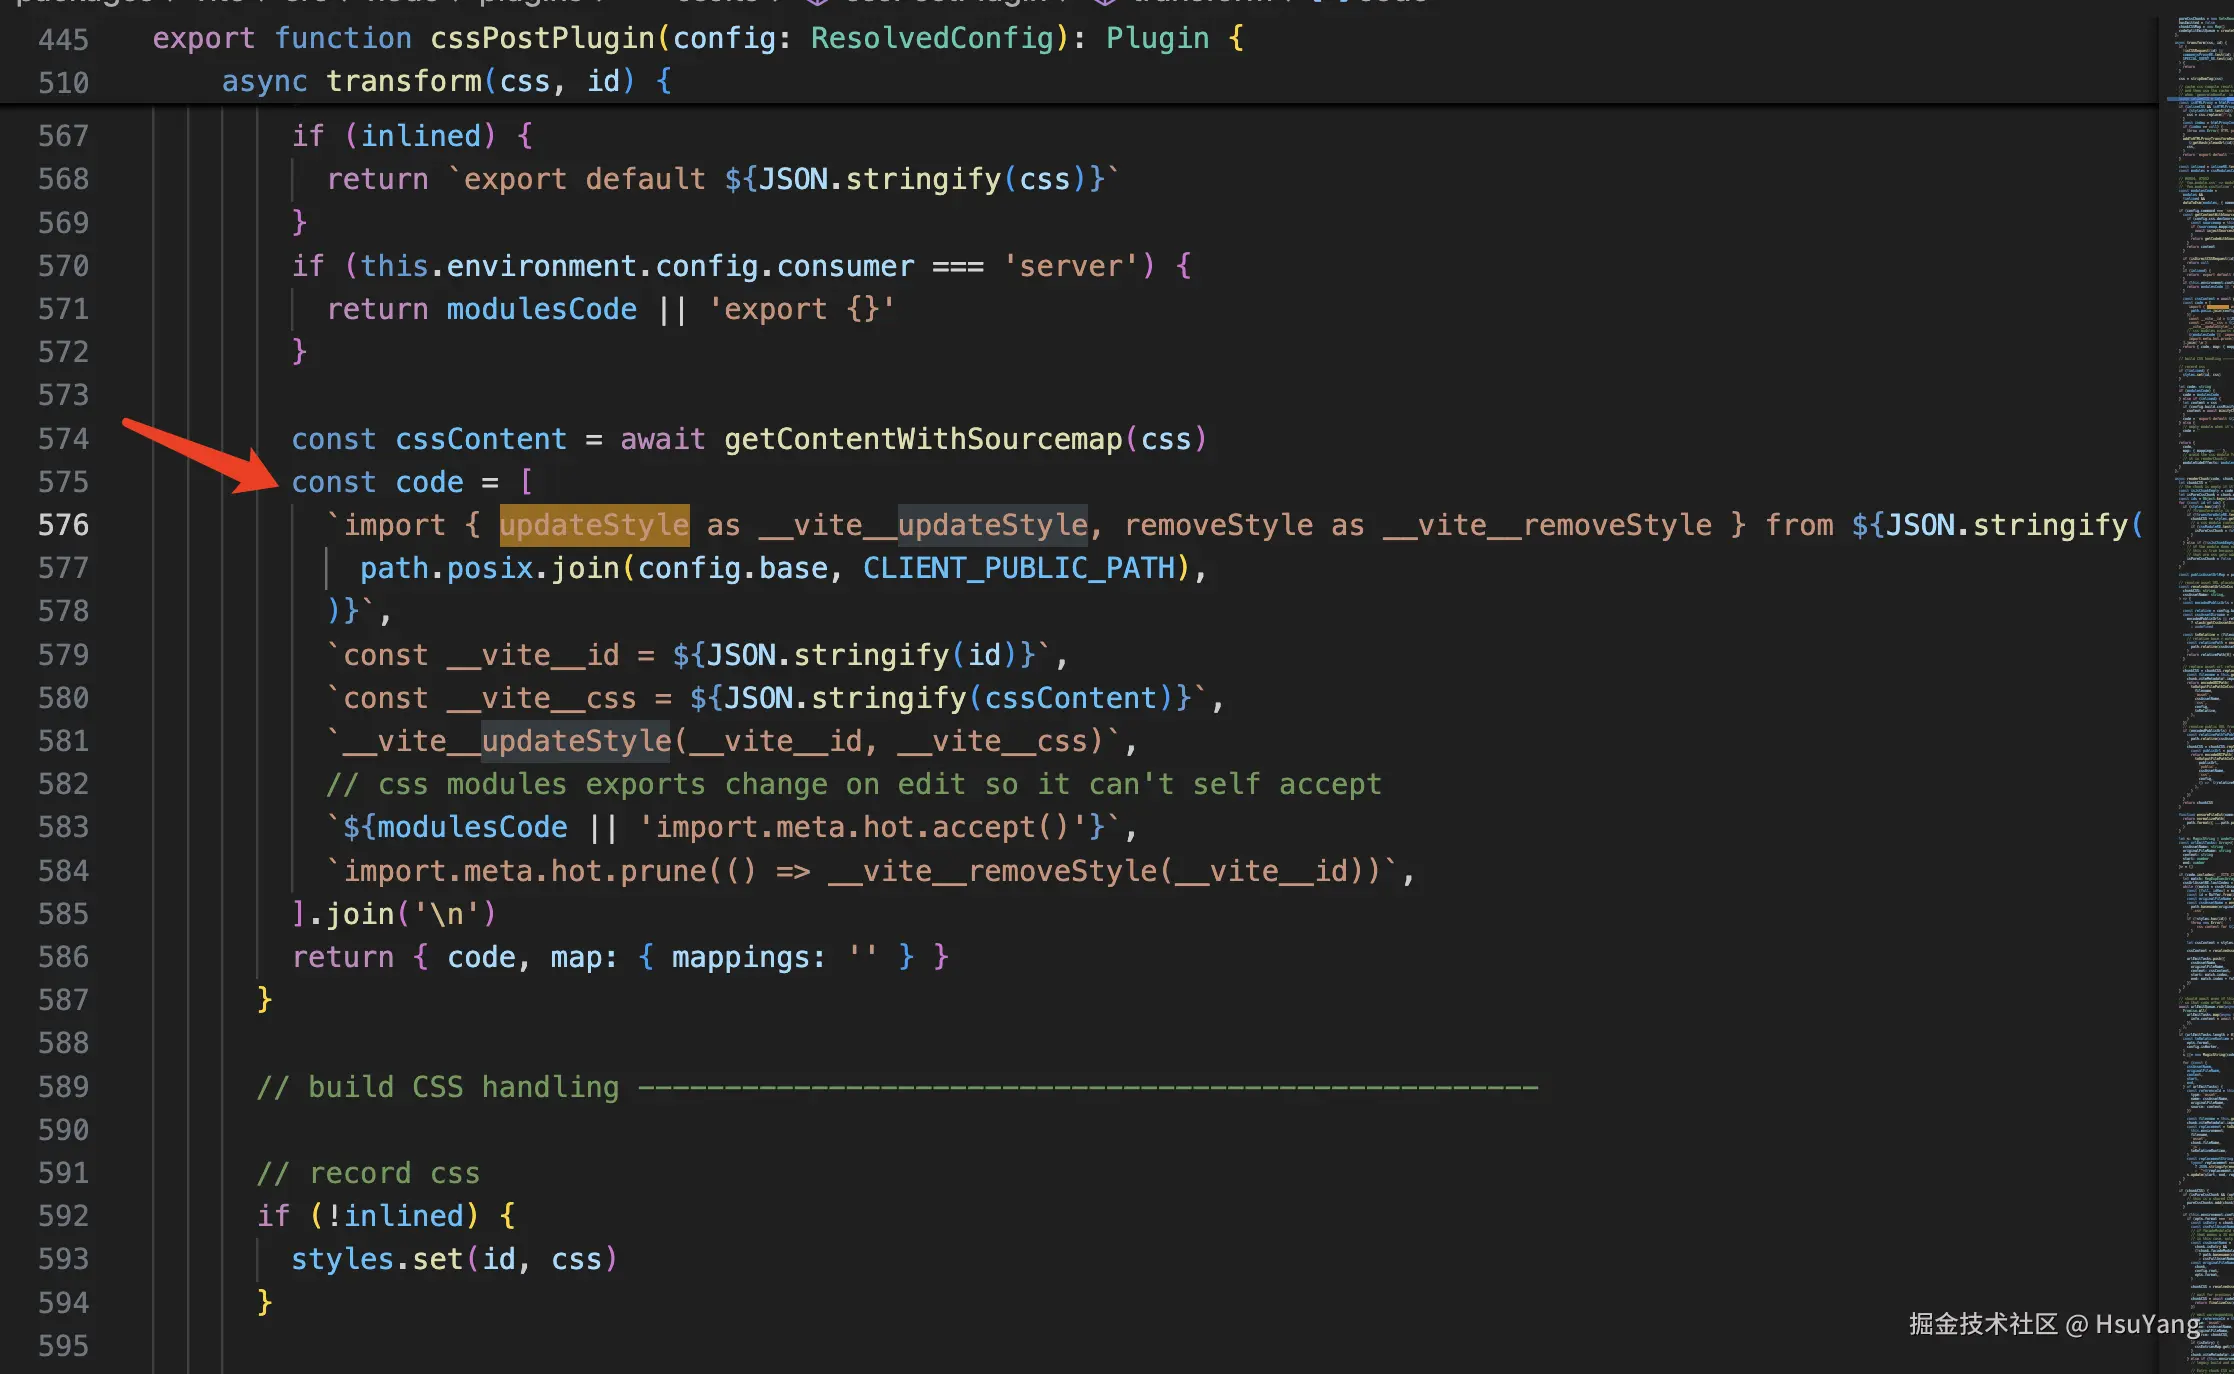Click line number 567 in gutter
The image size is (2234, 1374).
click(x=63, y=136)
